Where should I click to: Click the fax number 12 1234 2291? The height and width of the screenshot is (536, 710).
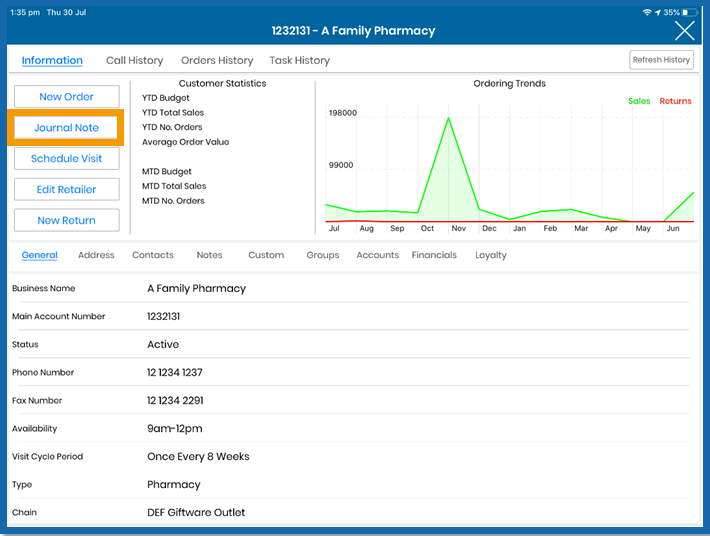tap(175, 401)
